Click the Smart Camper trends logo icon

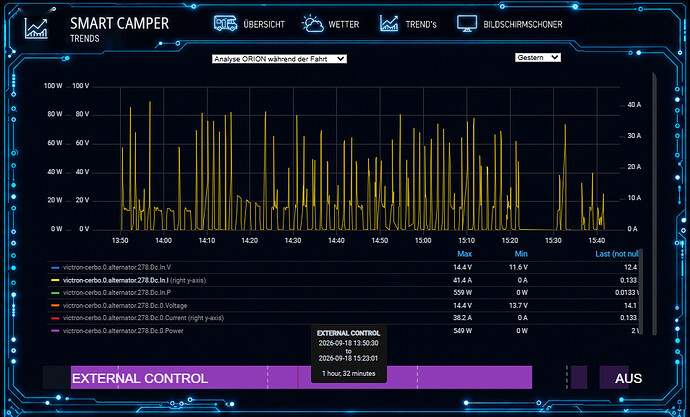point(36,28)
